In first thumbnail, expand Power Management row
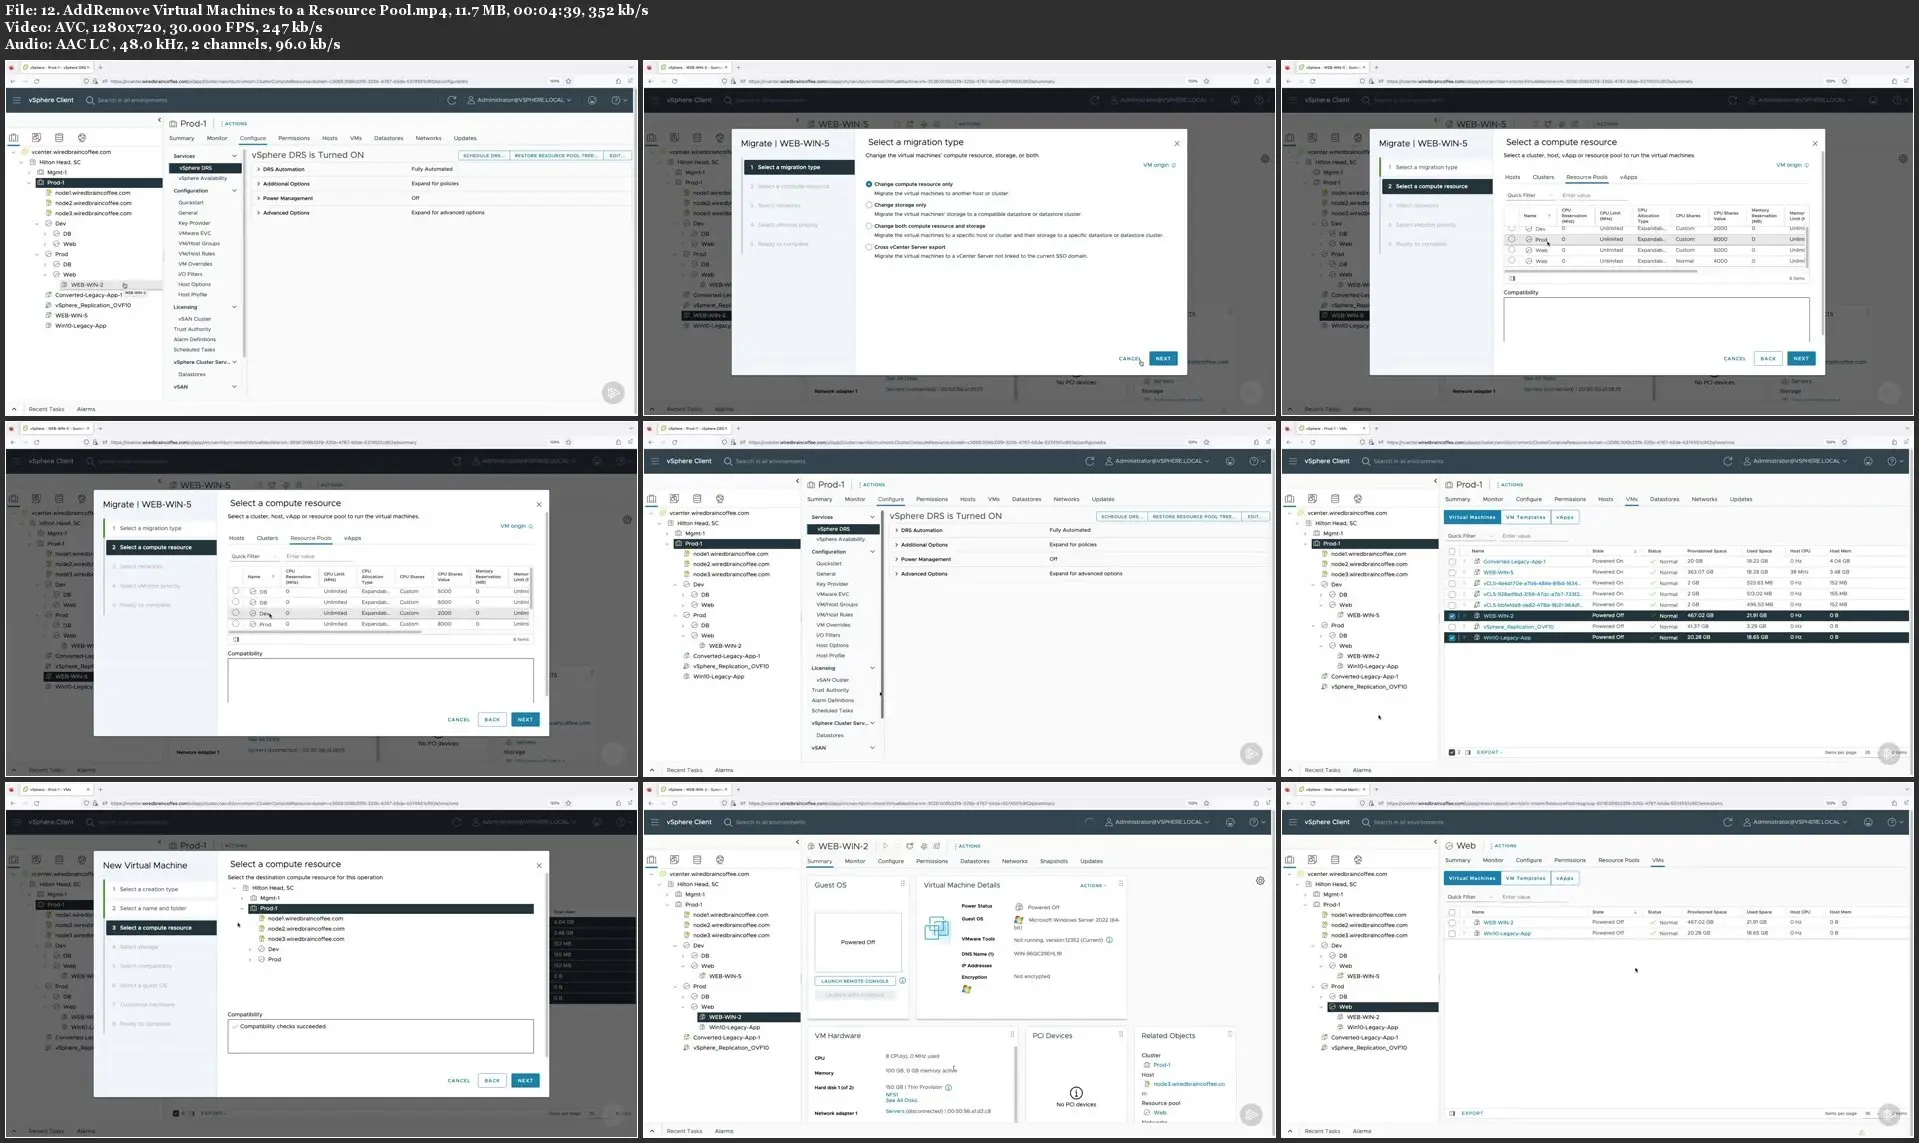This screenshot has width=1919, height=1143. point(258,198)
